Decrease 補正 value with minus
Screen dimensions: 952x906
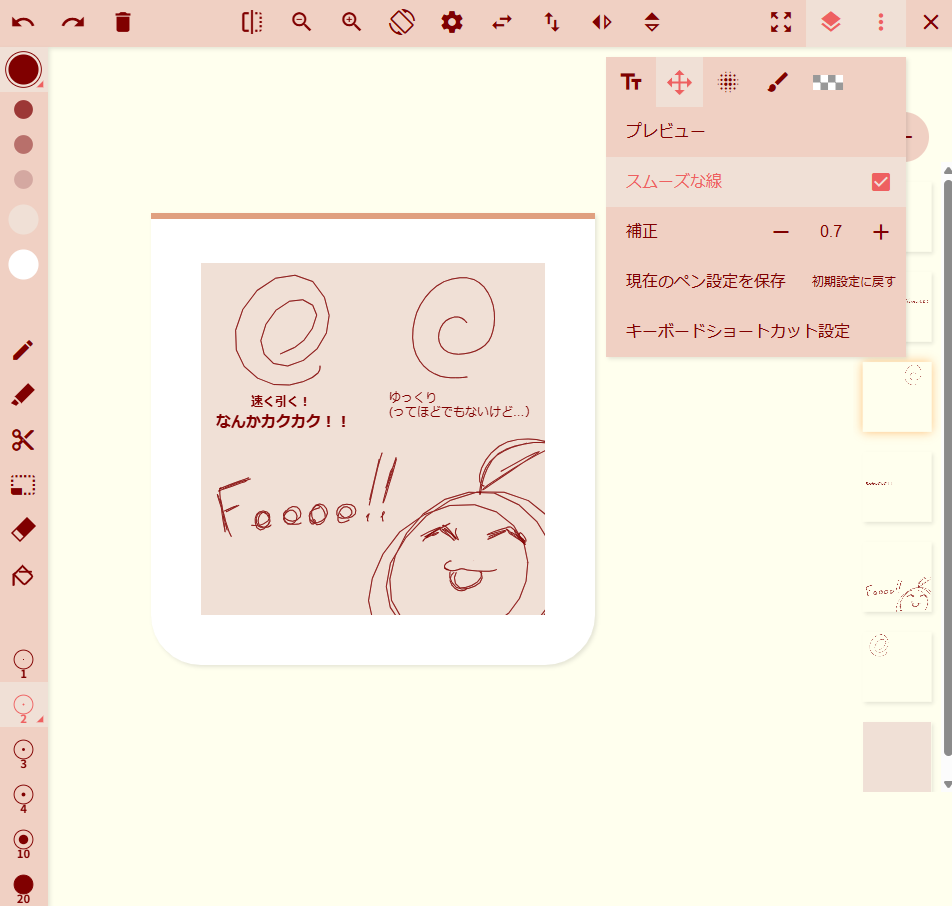[781, 232]
